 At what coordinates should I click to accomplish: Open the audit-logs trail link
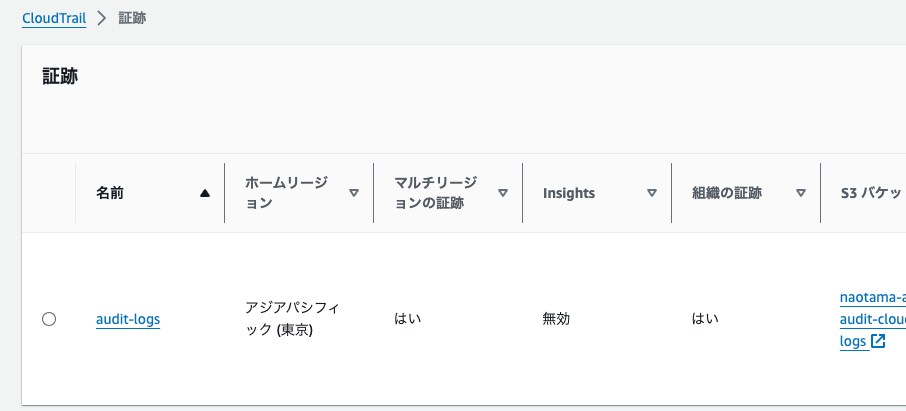click(128, 319)
